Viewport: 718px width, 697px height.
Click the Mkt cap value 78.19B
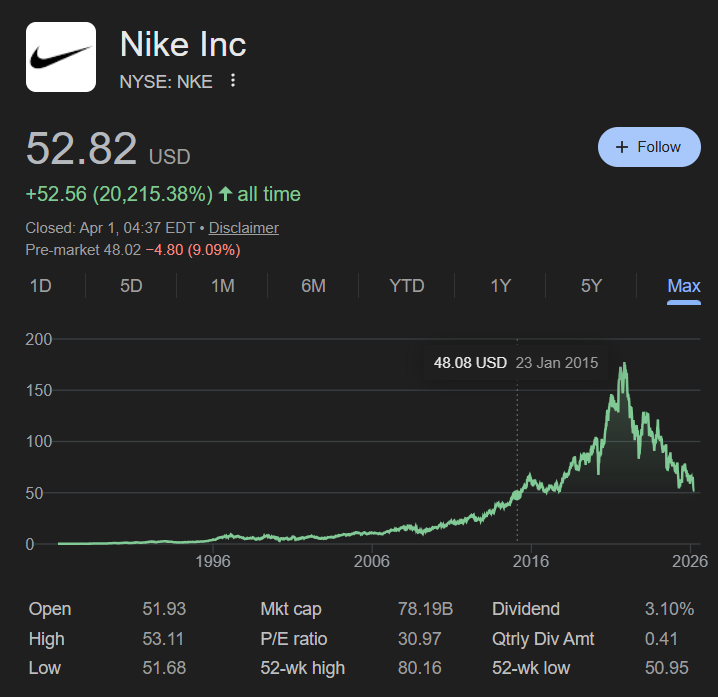[425, 609]
